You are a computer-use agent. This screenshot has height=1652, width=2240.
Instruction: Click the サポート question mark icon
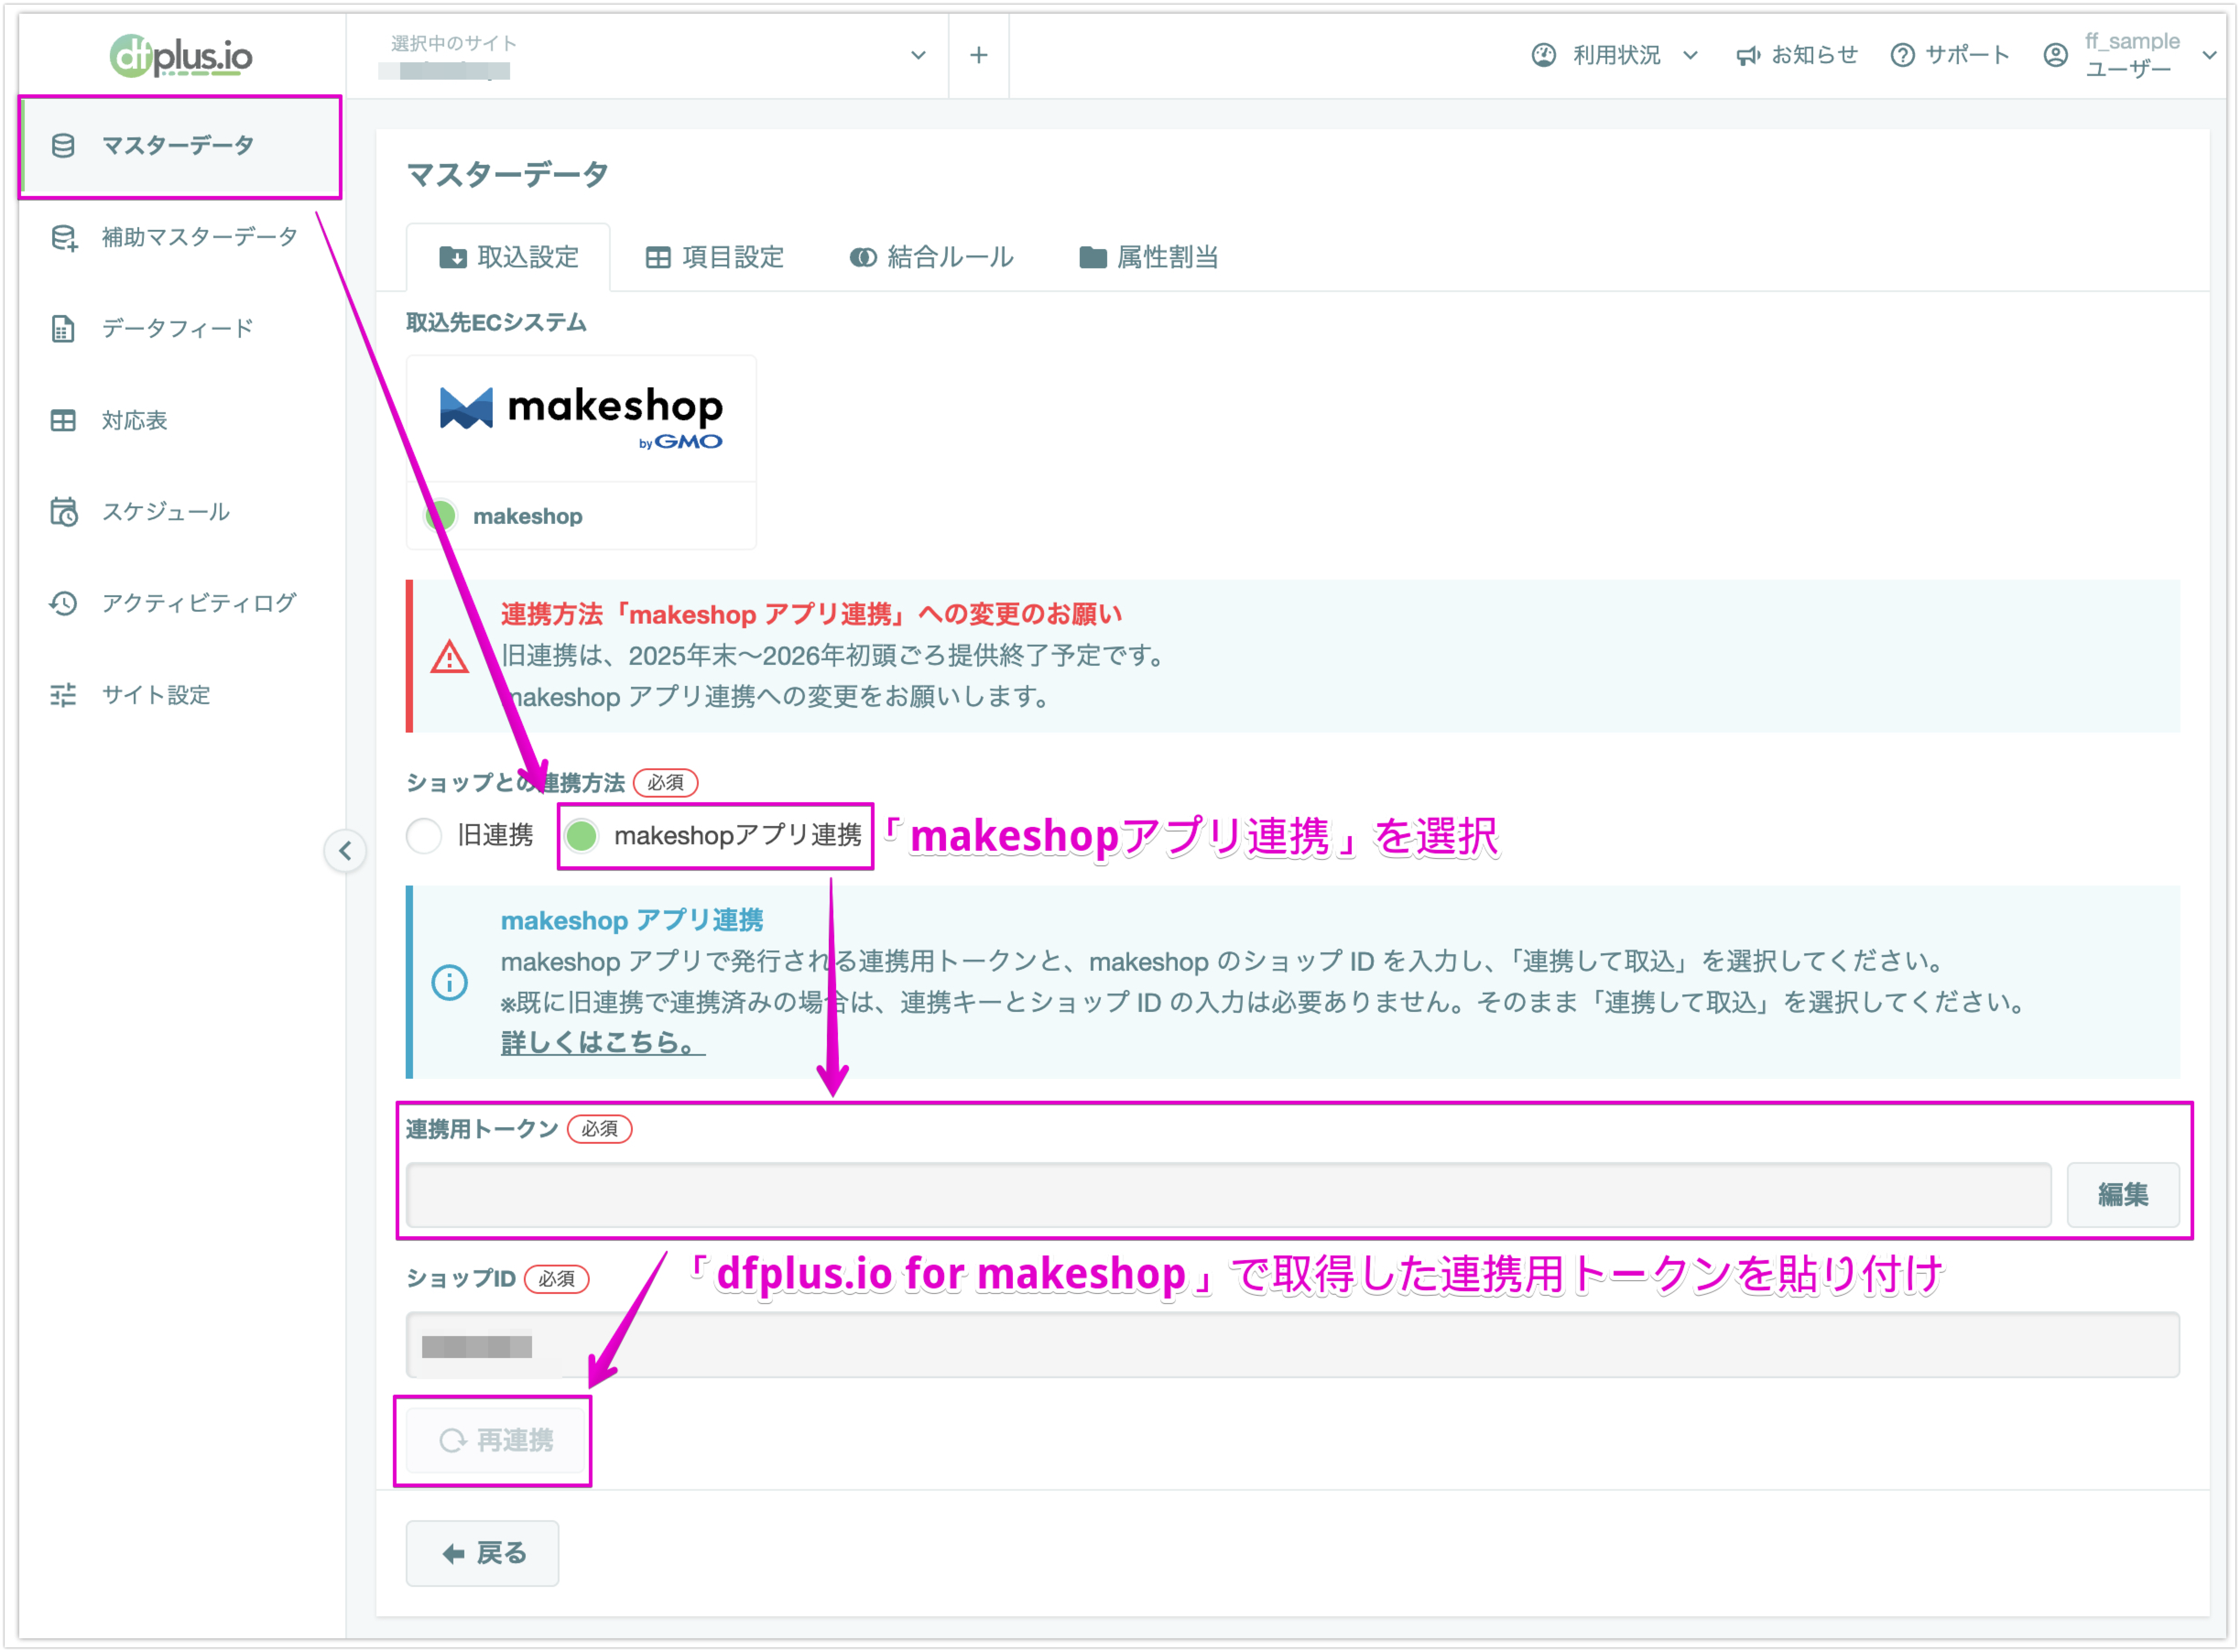1903,56
